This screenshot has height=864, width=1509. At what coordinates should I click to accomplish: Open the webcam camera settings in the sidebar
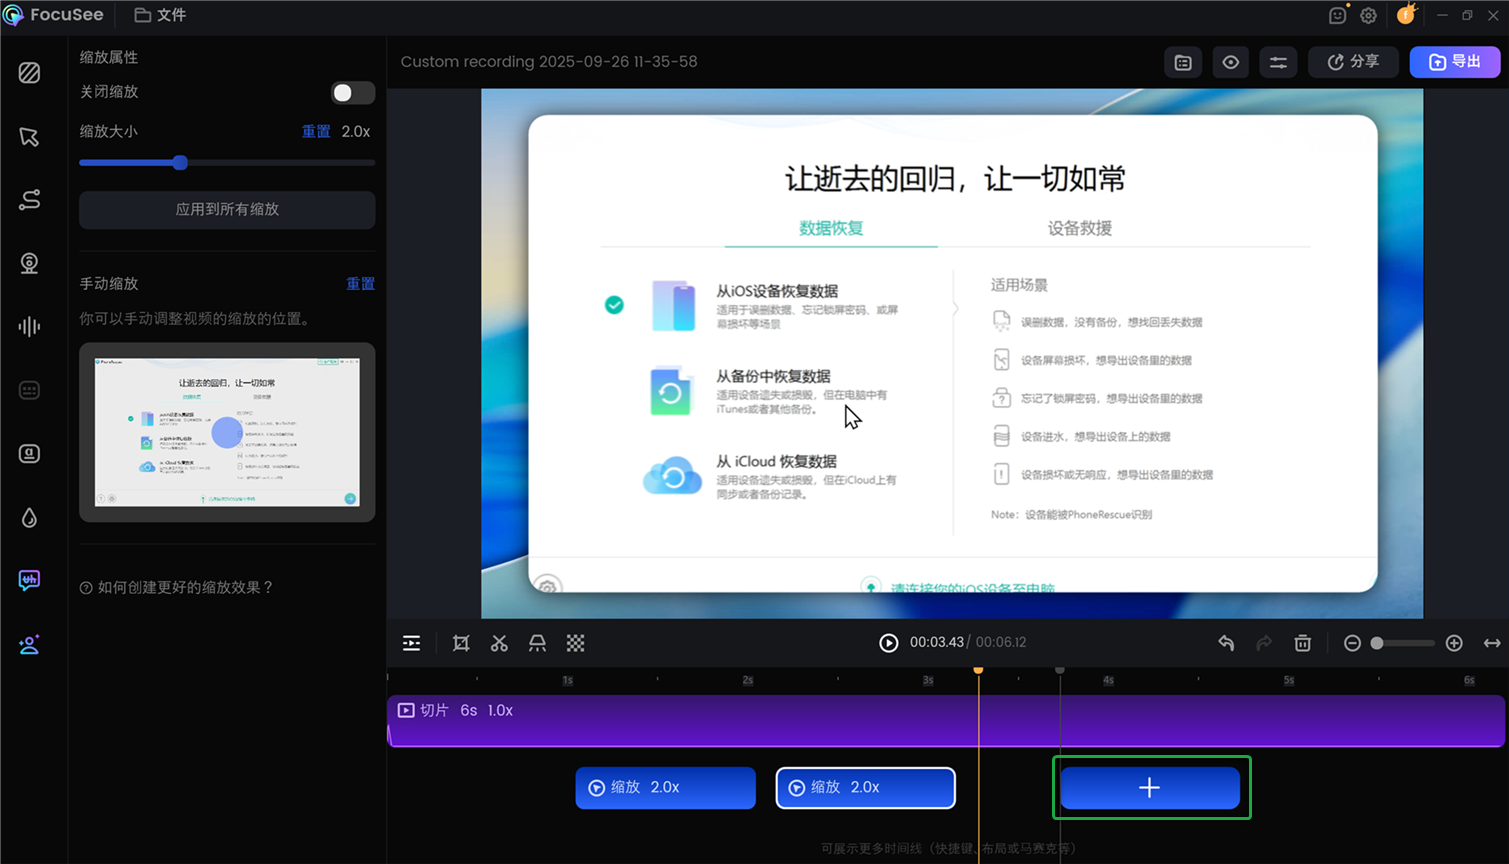click(29, 263)
